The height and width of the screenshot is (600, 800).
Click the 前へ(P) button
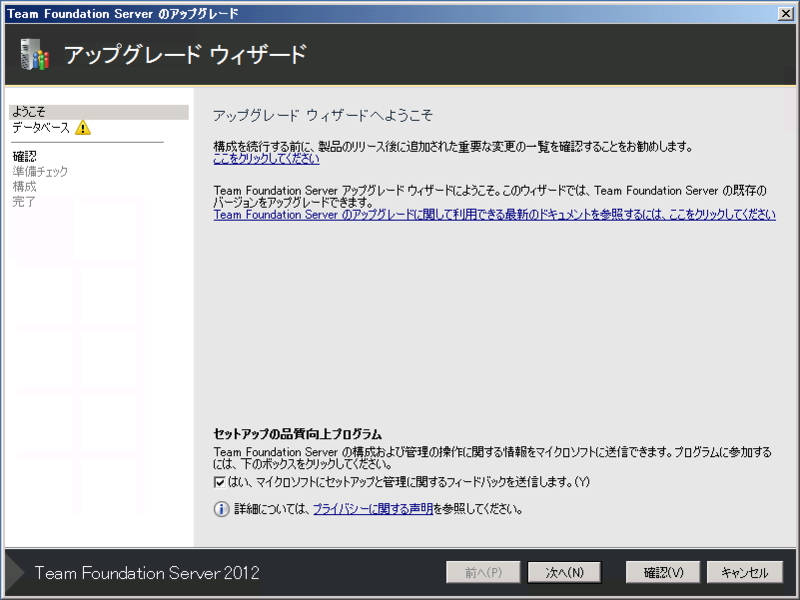coord(483,572)
